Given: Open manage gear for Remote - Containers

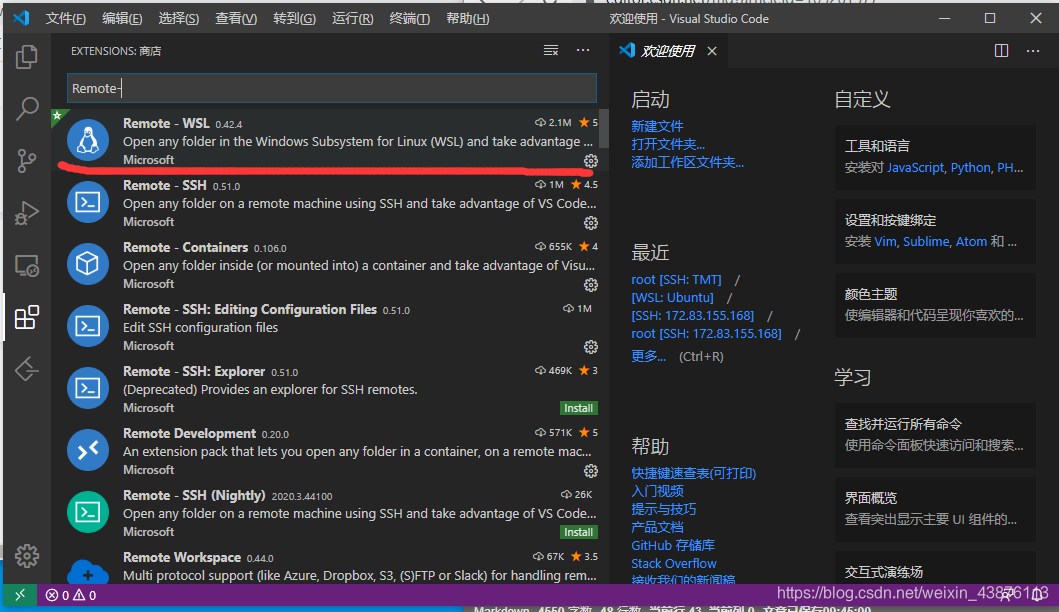Looking at the screenshot, I should coord(591,285).
